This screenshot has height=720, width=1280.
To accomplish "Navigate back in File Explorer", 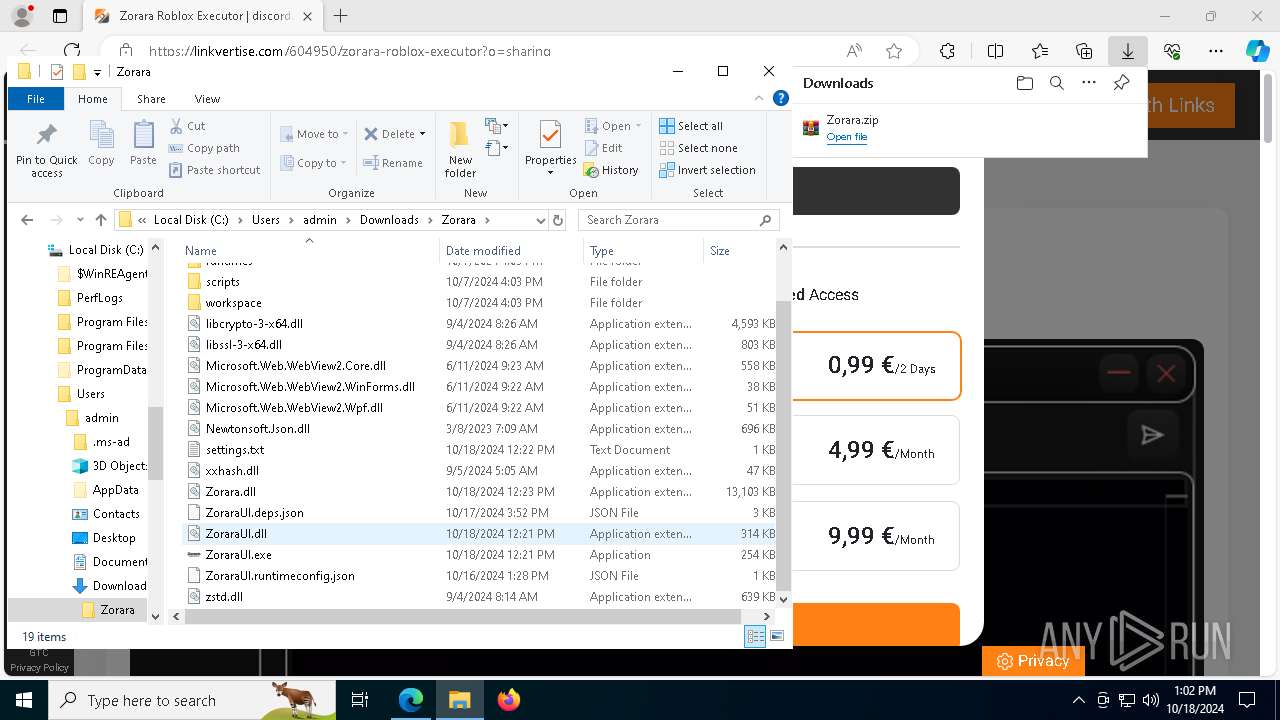I will click(27, 220).
